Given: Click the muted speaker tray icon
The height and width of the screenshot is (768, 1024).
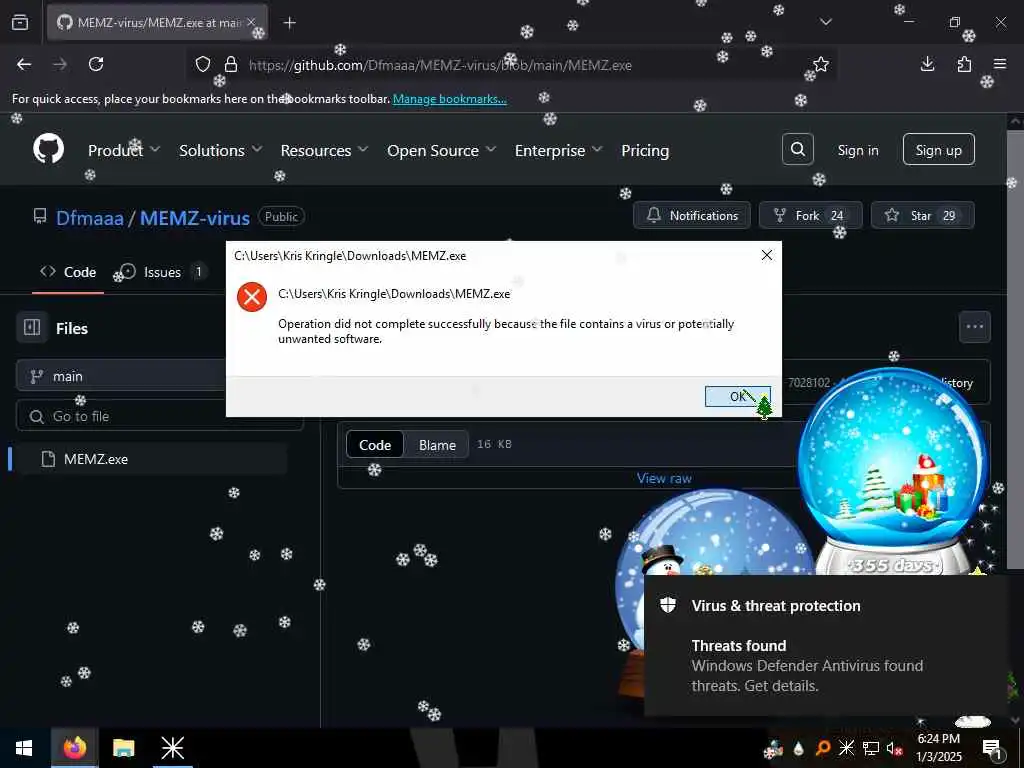Looking at the screenshot, I should click(x=894, y=748).
